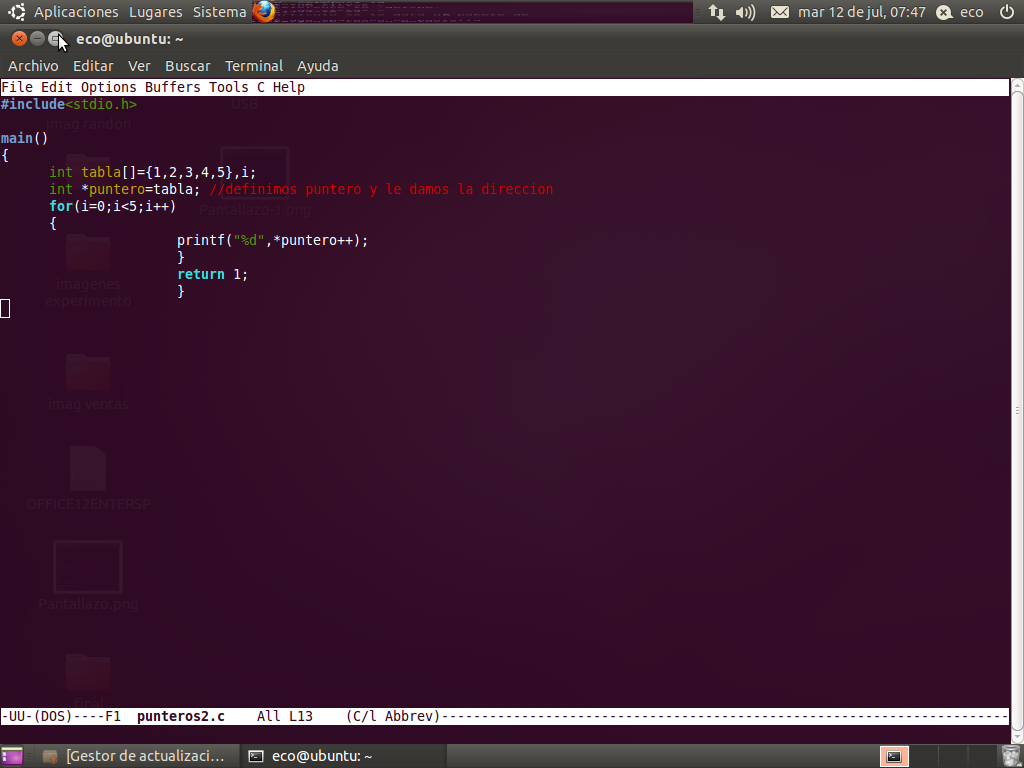Click the for(i=0;i<5;i++) line
The image size is (1024, 768).
pyautogui.click(x=112, y=206)
